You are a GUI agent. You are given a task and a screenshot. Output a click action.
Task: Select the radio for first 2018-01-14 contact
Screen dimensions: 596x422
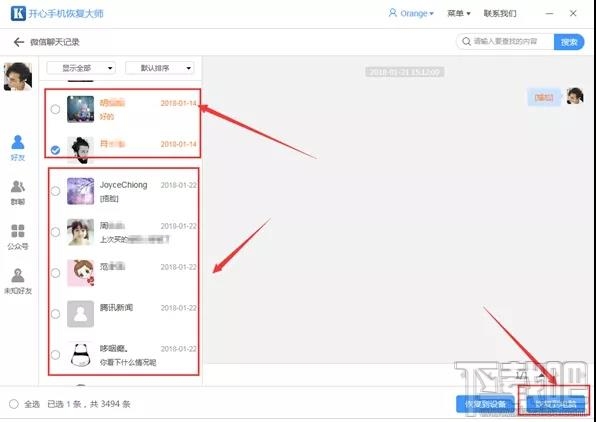click(55, 109)
